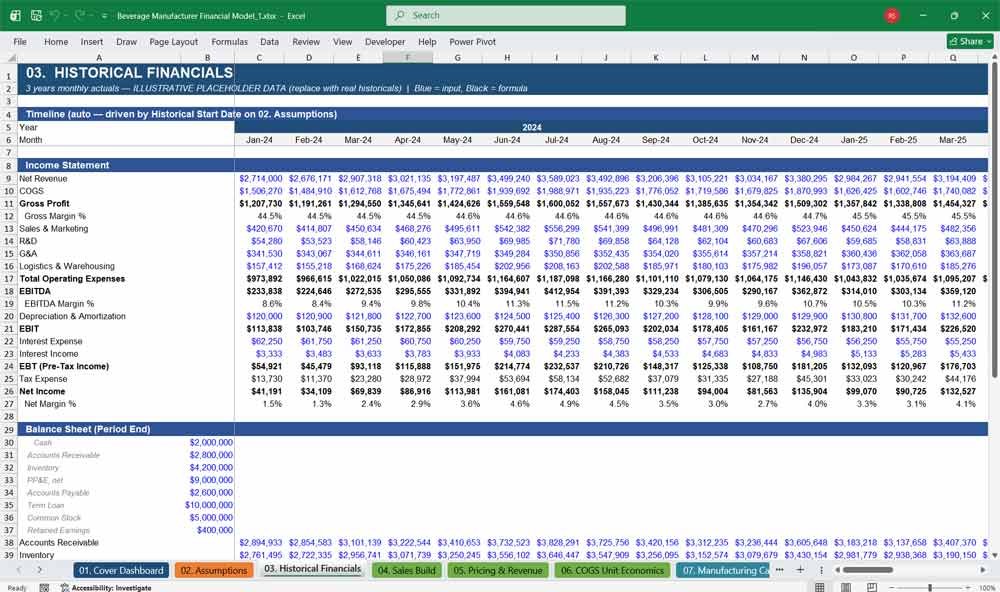The height and width of the screenshot is (592, 1000).
Task: Click the Save icon in Quick Access Toolbar
Action: (36, 15)
